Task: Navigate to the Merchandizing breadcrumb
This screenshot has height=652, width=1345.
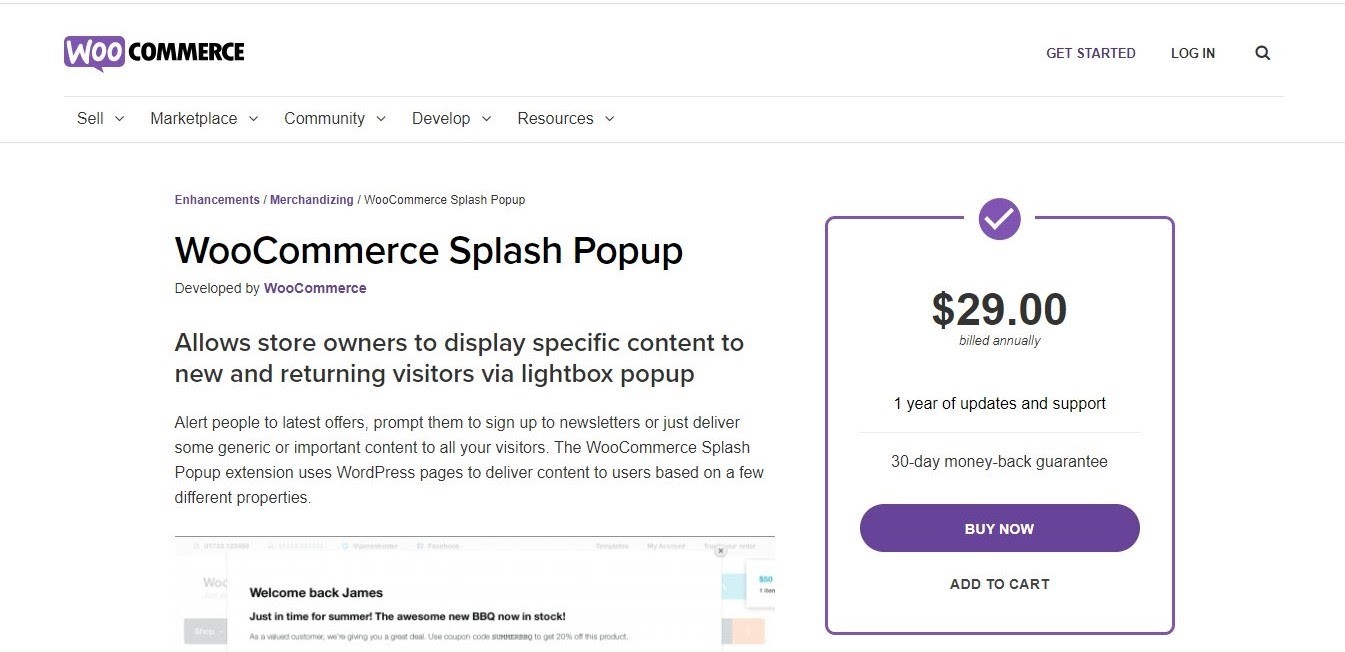Action: point(311,200)
